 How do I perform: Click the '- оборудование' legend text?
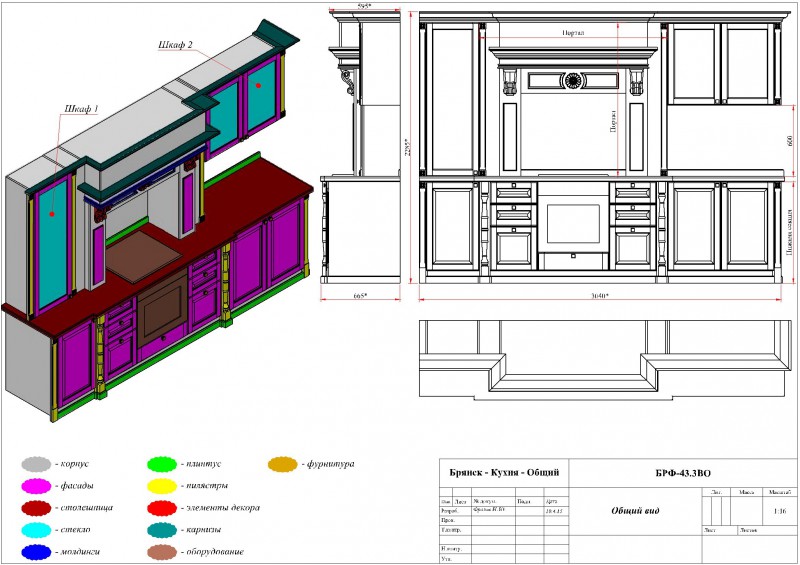click(x=212, y=552)
